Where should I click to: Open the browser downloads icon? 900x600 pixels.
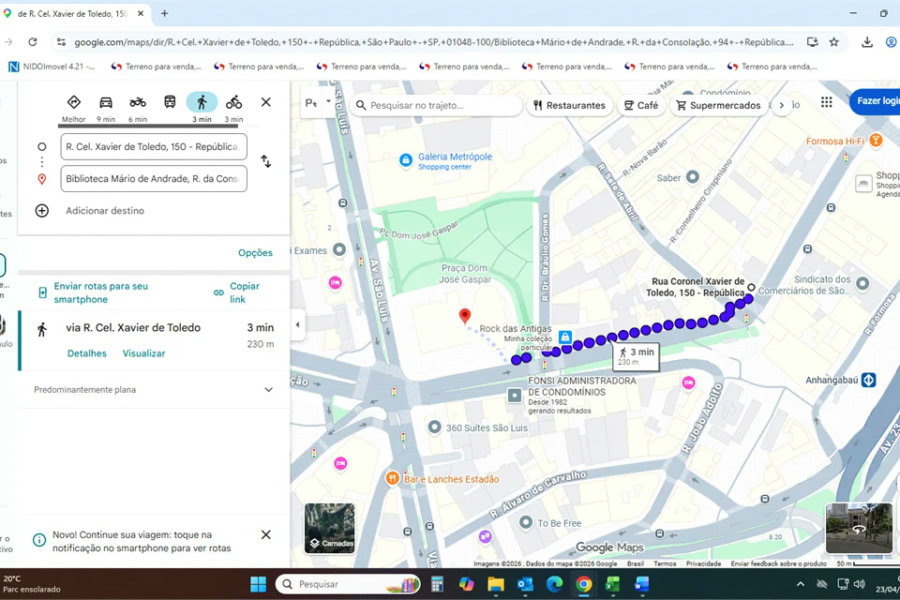pos(867,42)
